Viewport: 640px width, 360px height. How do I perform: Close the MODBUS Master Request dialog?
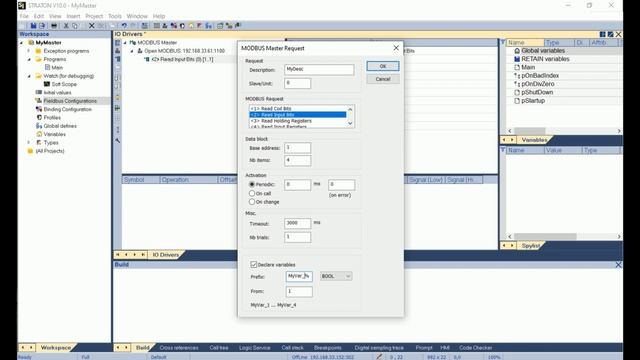(x=396, y=48)
